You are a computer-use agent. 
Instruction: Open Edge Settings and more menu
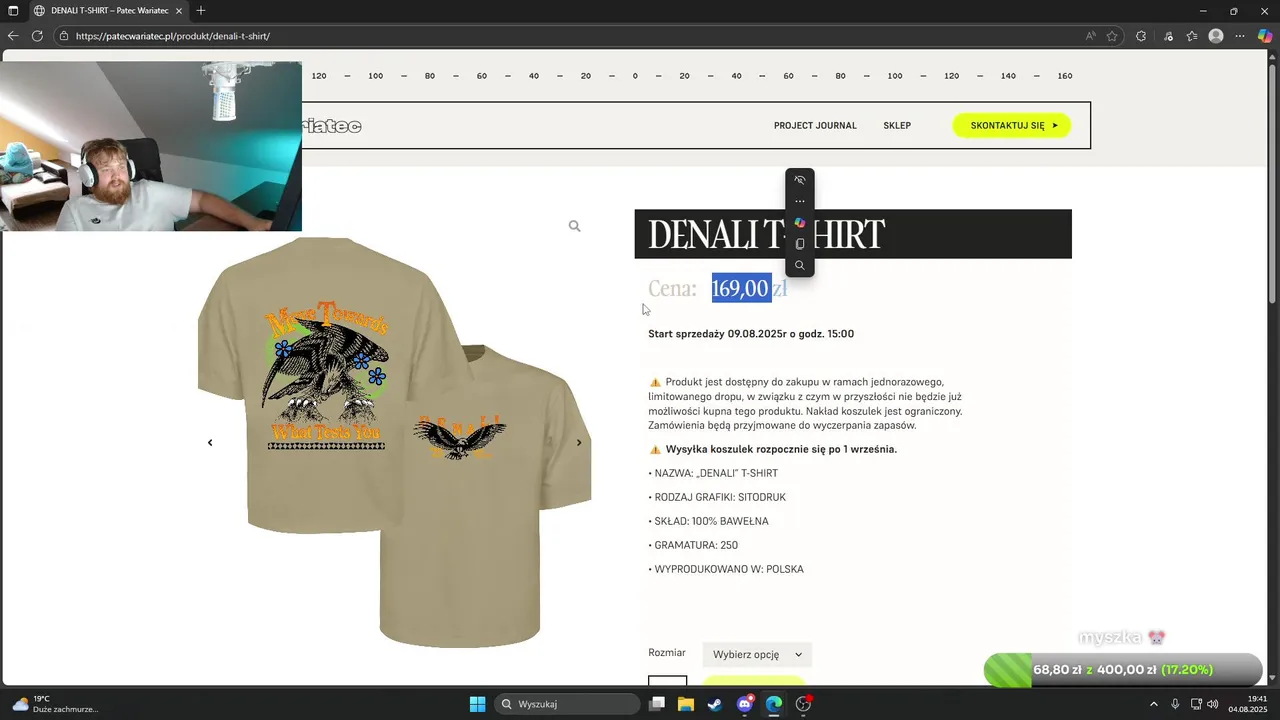[1241, 36]
